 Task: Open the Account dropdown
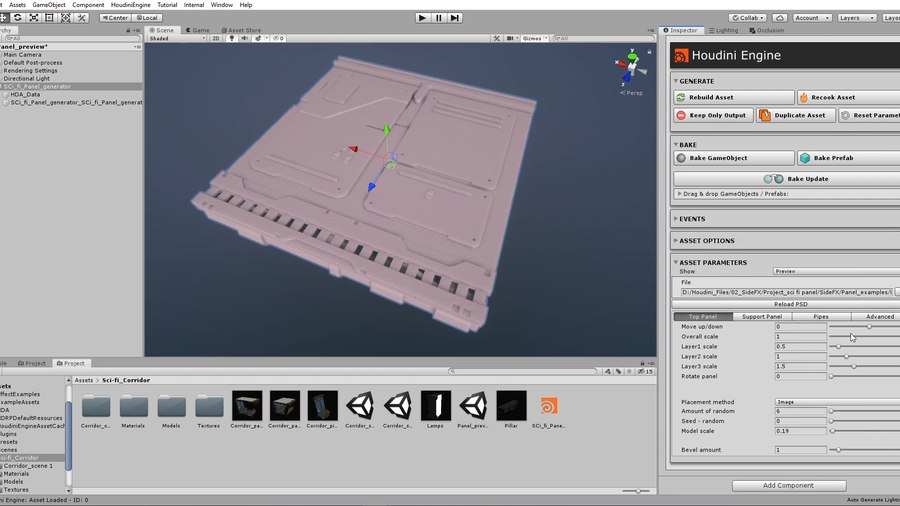coord(812,18)
